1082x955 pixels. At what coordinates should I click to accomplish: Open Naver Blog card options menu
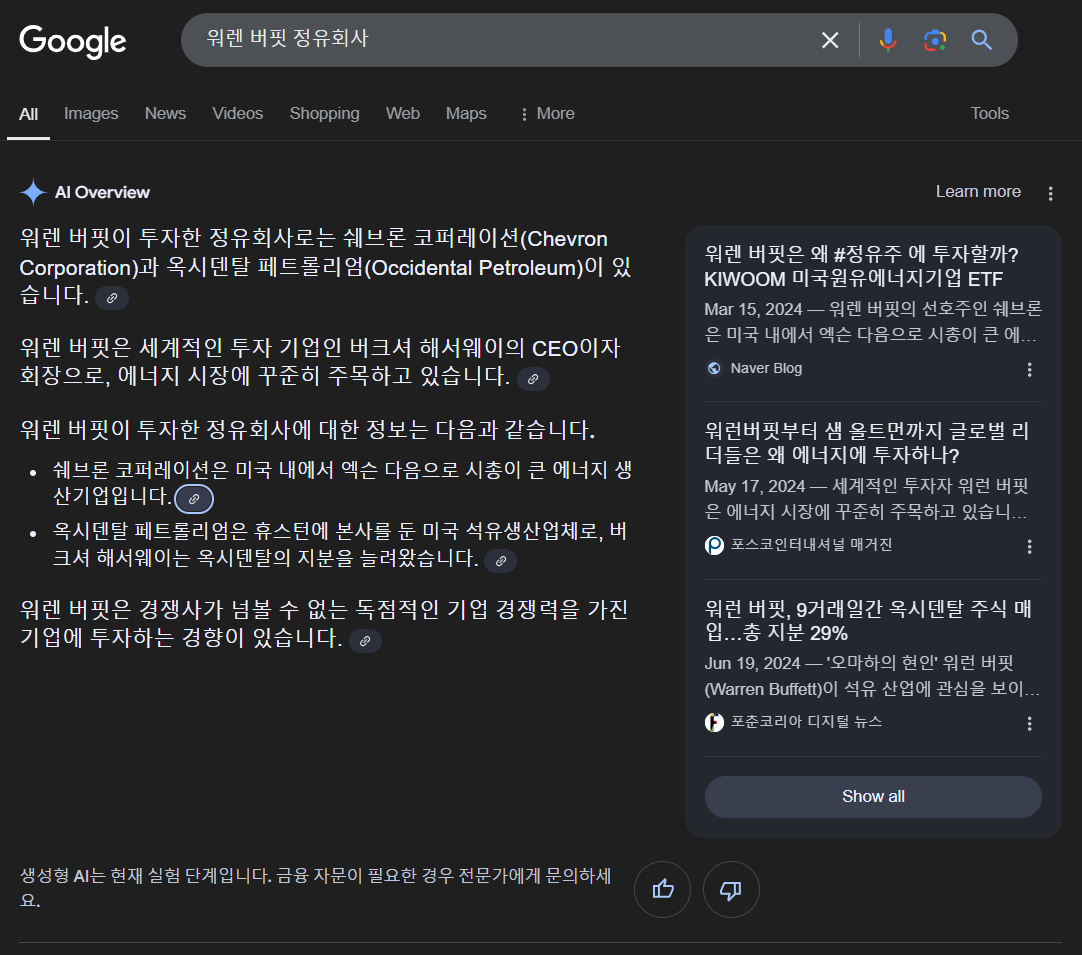1030,369
